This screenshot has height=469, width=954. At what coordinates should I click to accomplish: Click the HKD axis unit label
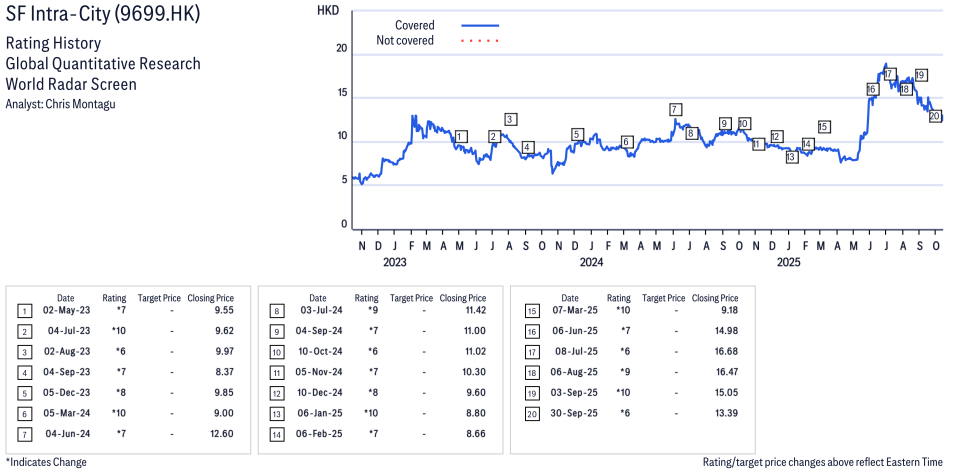point(327,10)
